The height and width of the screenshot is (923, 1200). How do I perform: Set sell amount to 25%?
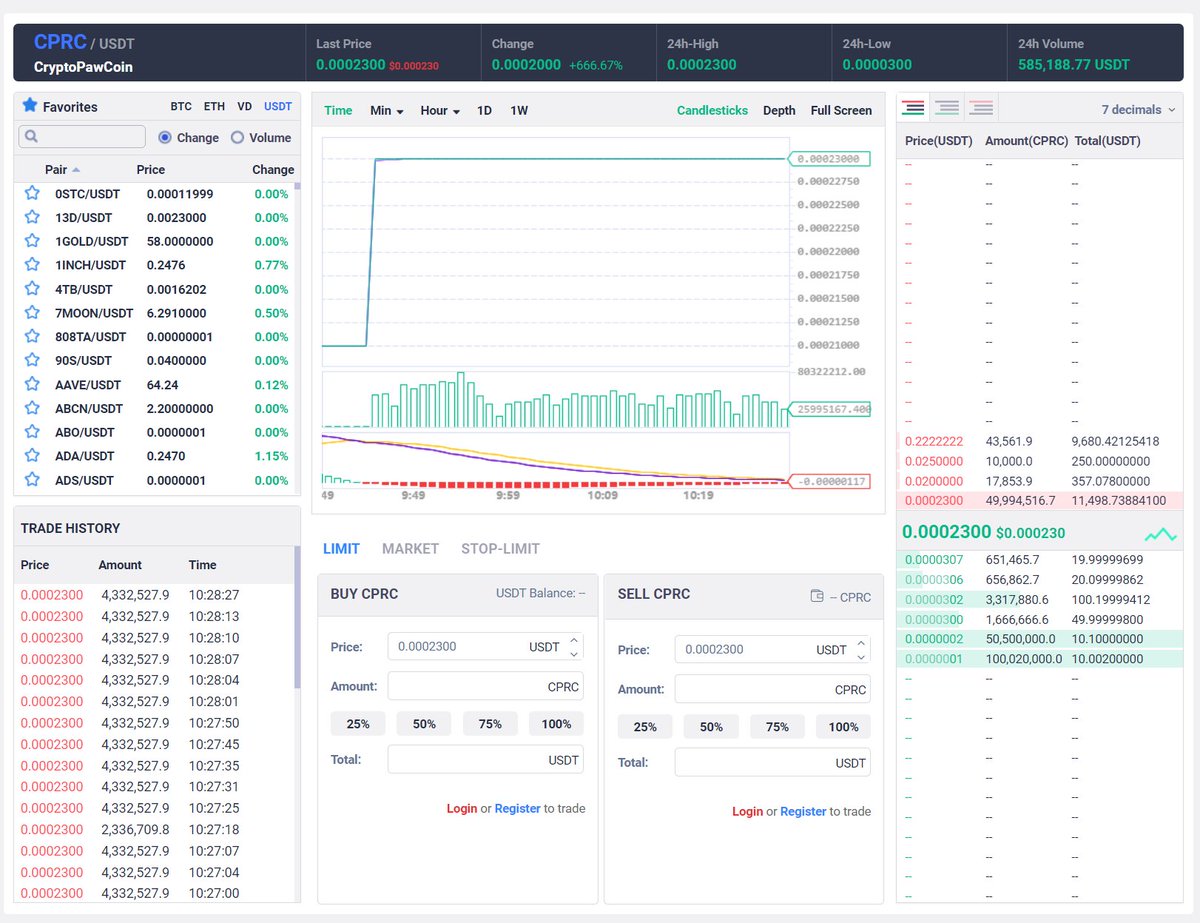(645, 727)
